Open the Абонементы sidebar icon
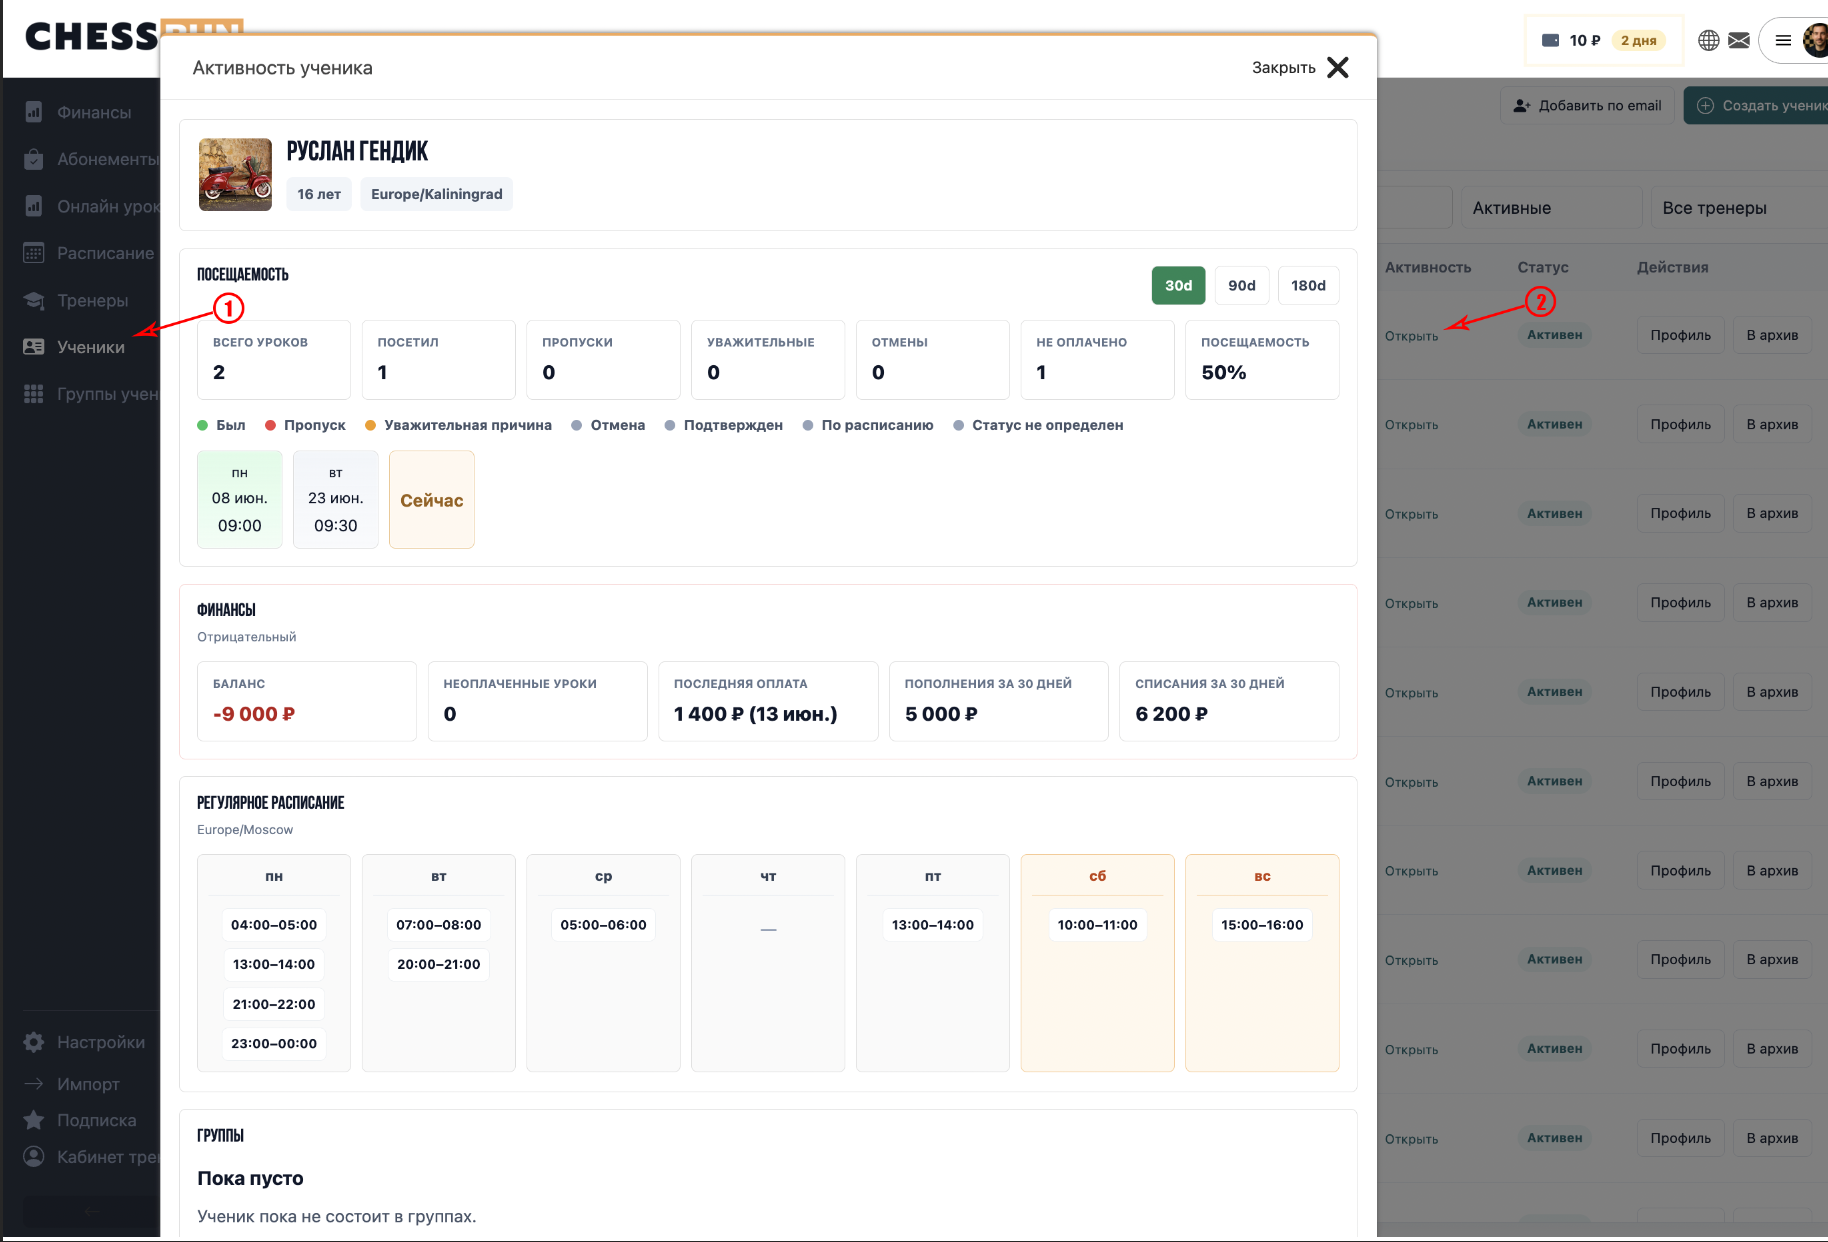 (34, 159)
